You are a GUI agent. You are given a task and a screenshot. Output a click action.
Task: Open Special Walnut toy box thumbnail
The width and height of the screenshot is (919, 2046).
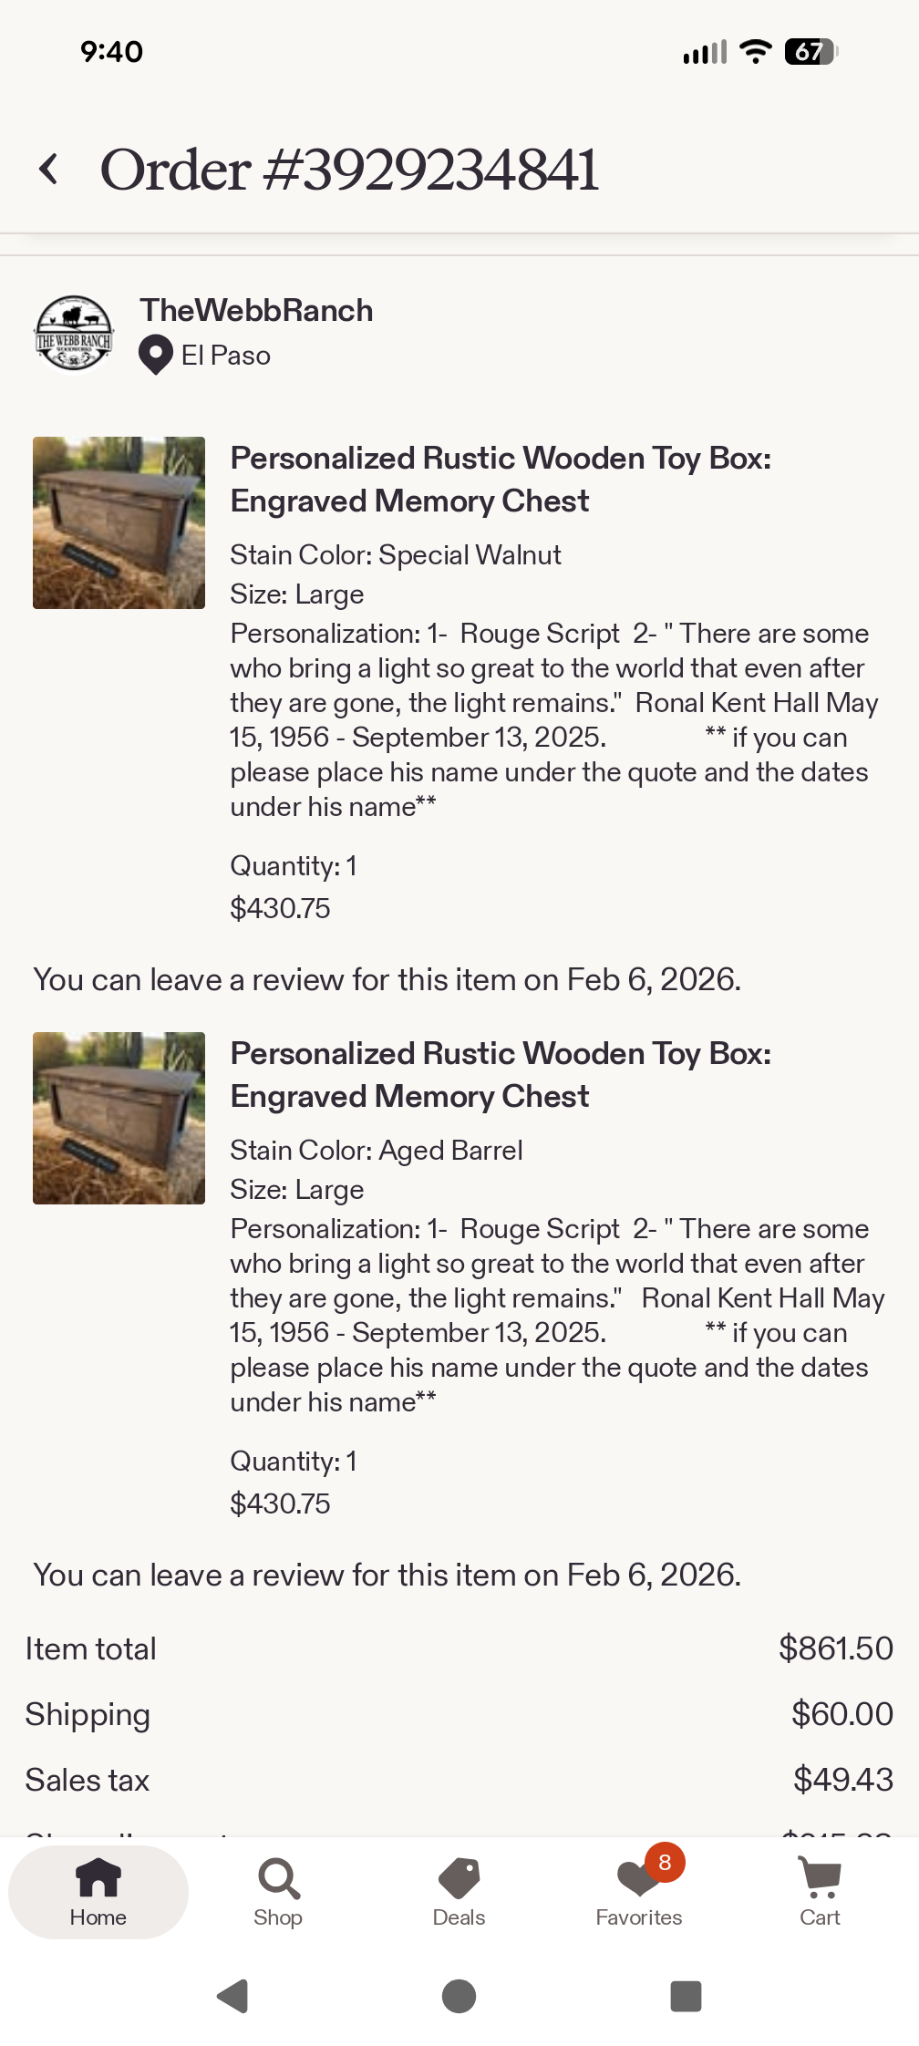tap(119, 523)
